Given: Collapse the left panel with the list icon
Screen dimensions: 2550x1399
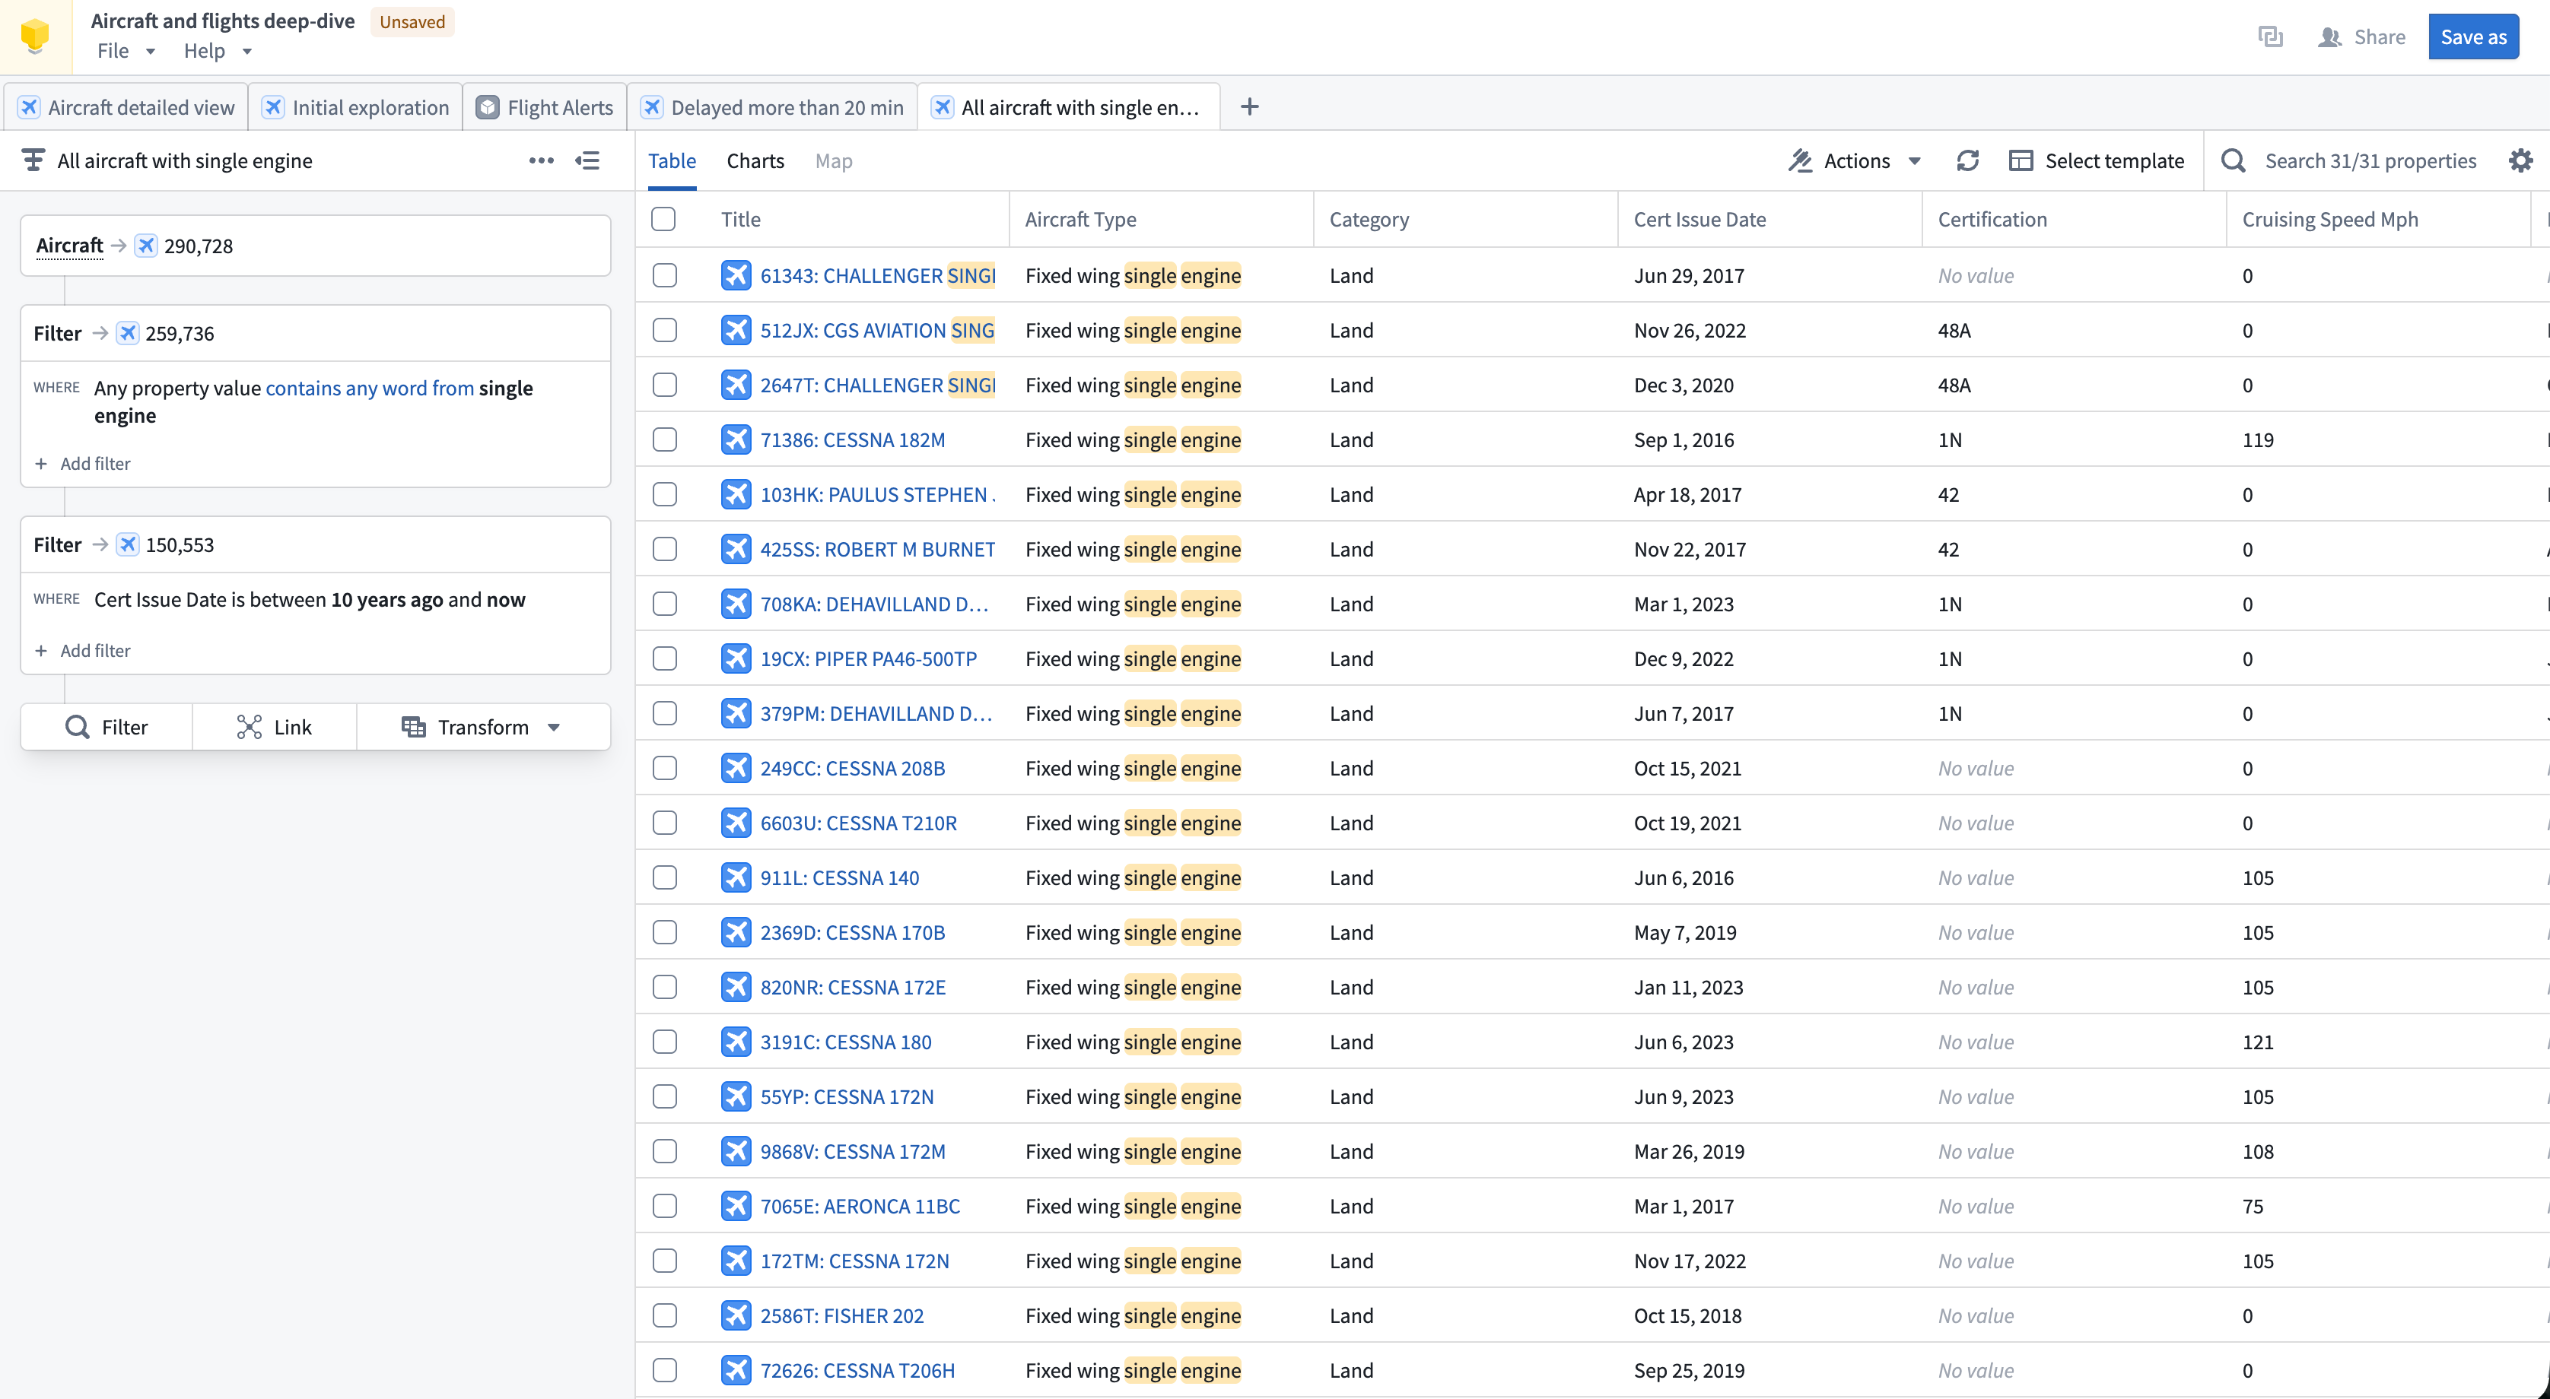Looking at the screenshot, I should tap(588, 161).
